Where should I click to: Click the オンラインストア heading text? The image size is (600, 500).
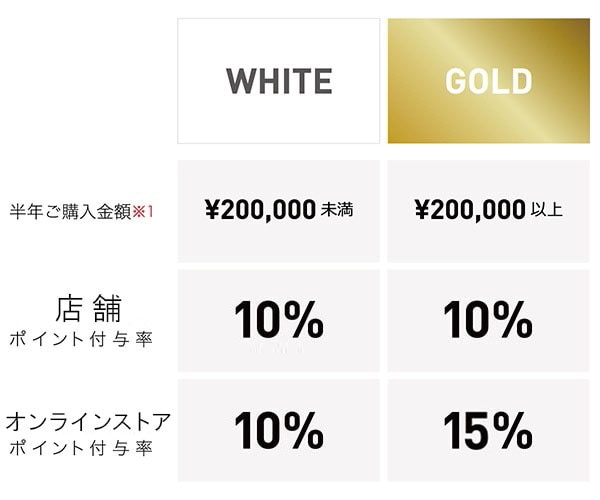point(88,422)
